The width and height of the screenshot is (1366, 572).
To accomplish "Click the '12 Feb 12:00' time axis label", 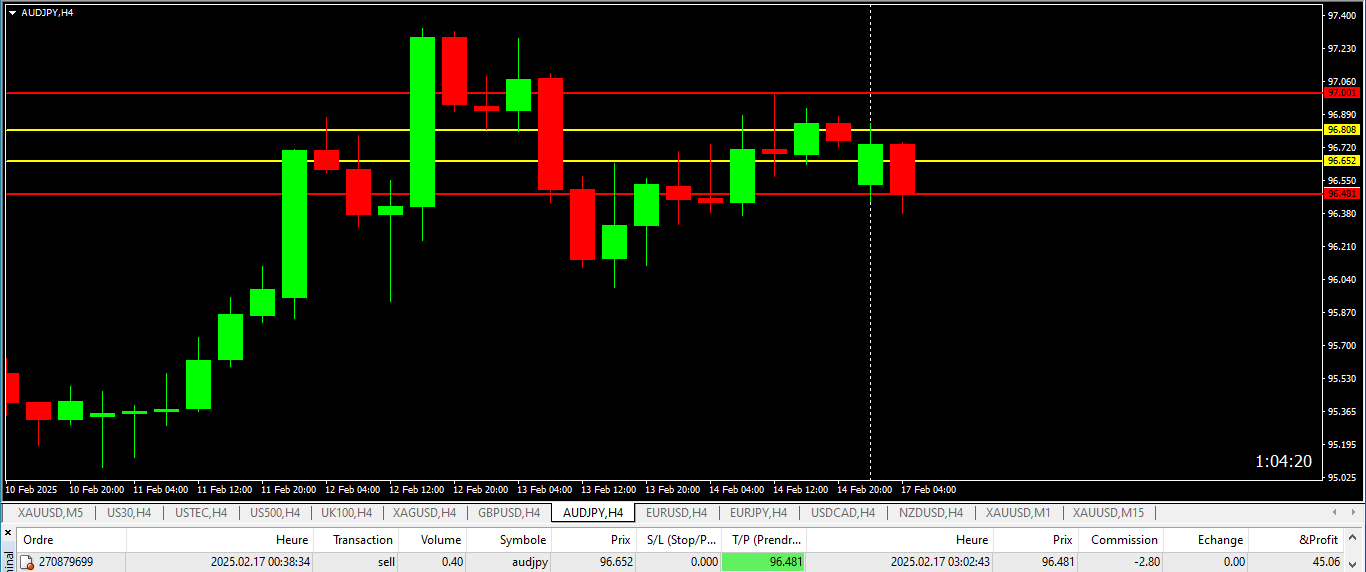I will [x=416, y=490].
